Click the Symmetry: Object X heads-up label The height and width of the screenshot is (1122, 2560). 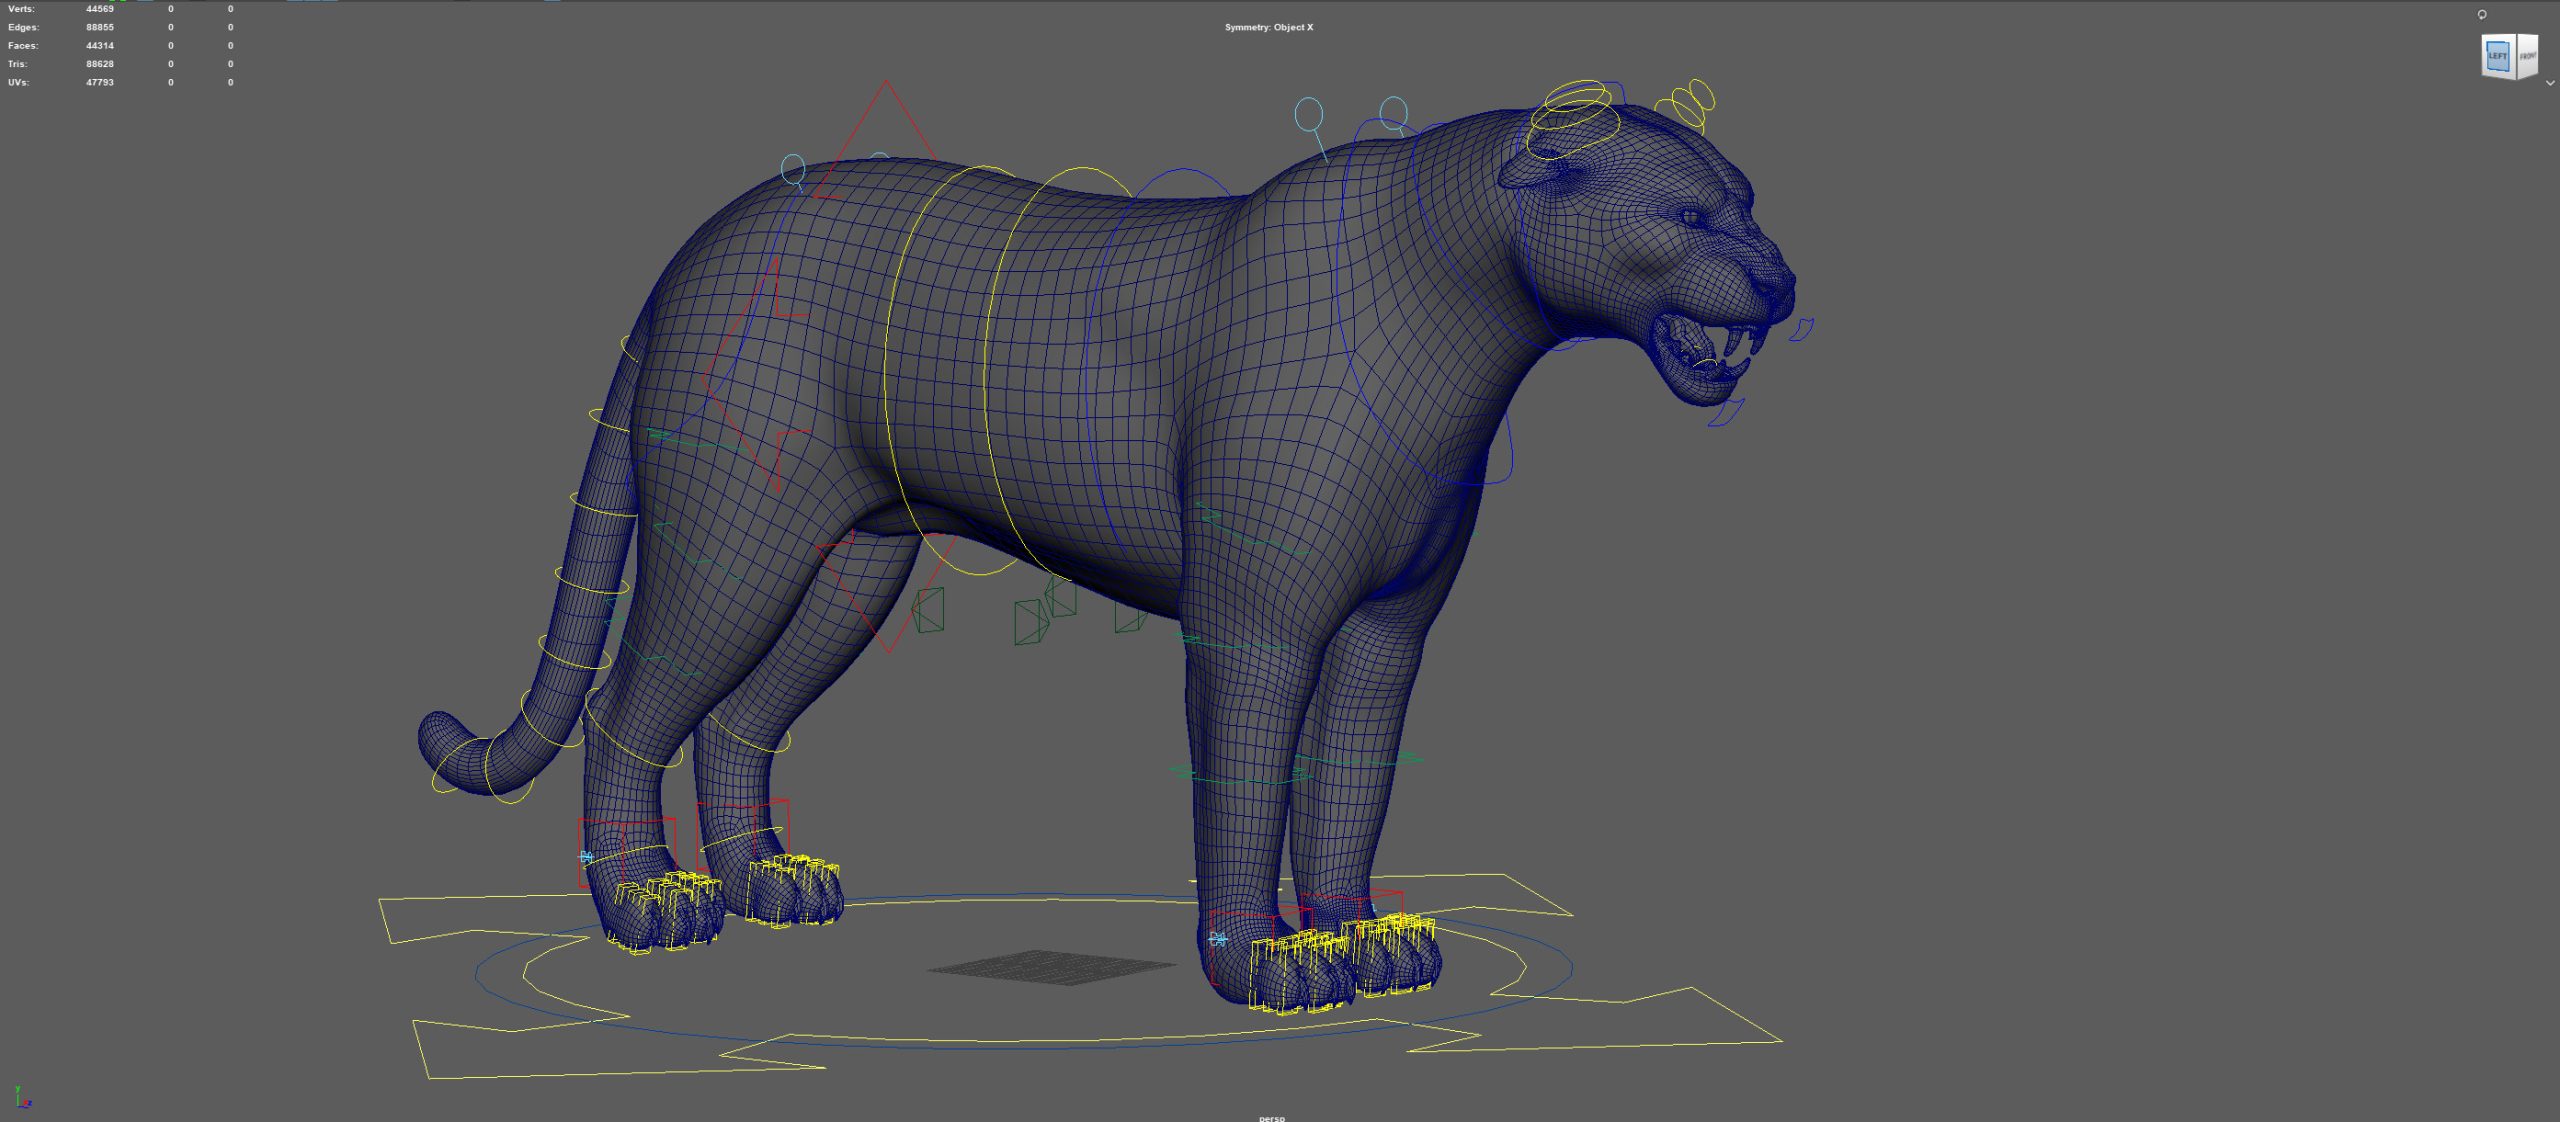pyautogui.click(x=1269, y=27)
